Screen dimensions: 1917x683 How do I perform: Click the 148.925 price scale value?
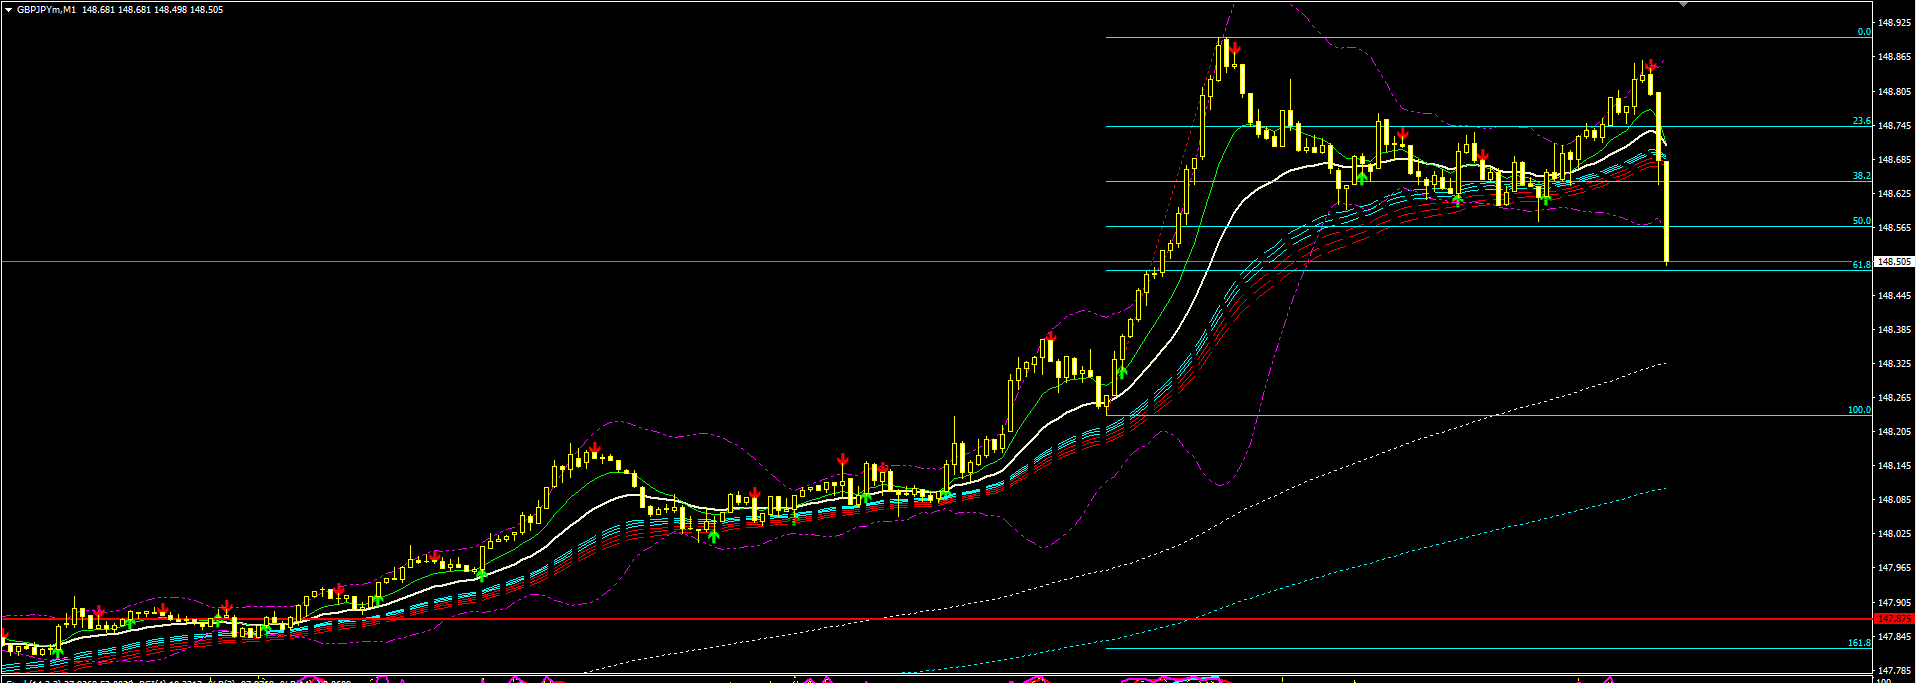1894,22
